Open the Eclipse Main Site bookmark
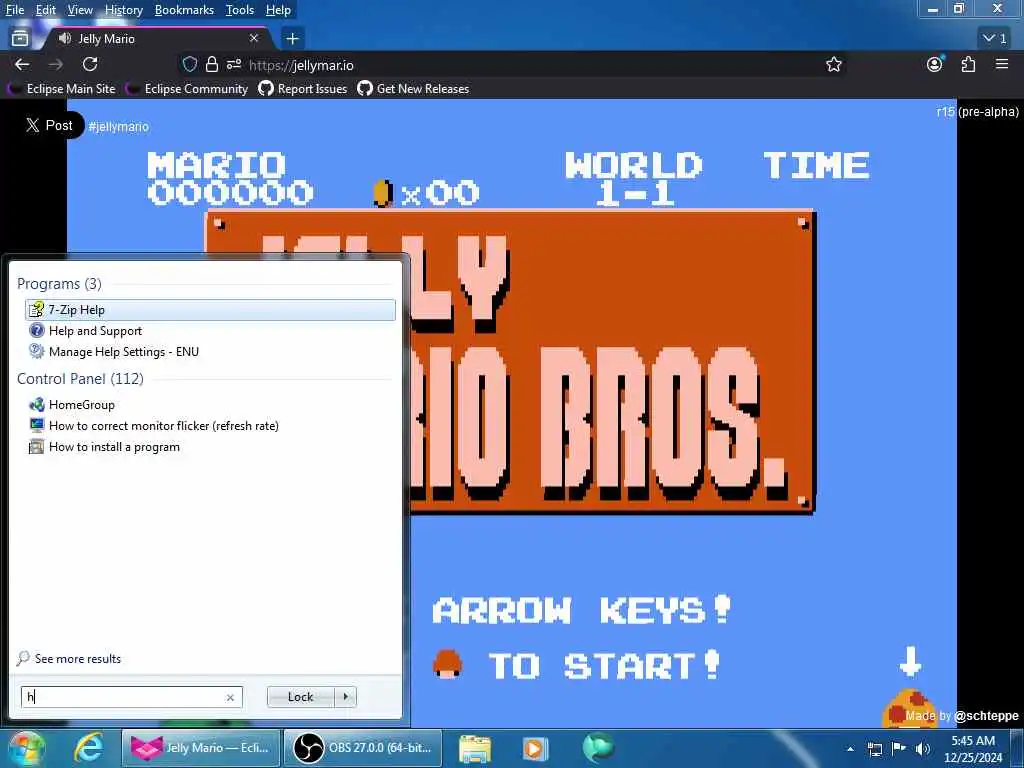Image resolution: width=1024 pixels, height=768 pixels. 63,89
